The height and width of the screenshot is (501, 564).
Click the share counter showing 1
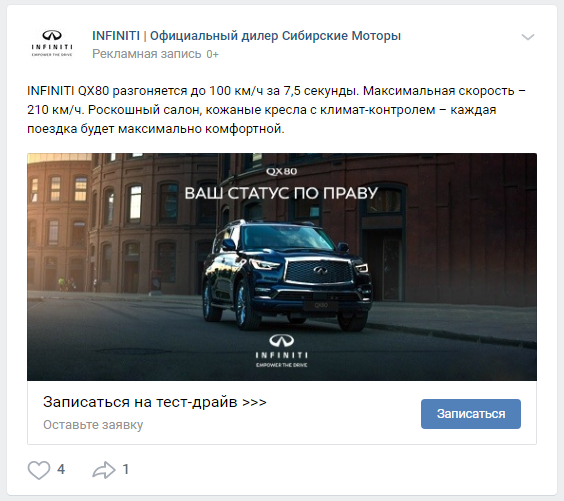[126, 469]
